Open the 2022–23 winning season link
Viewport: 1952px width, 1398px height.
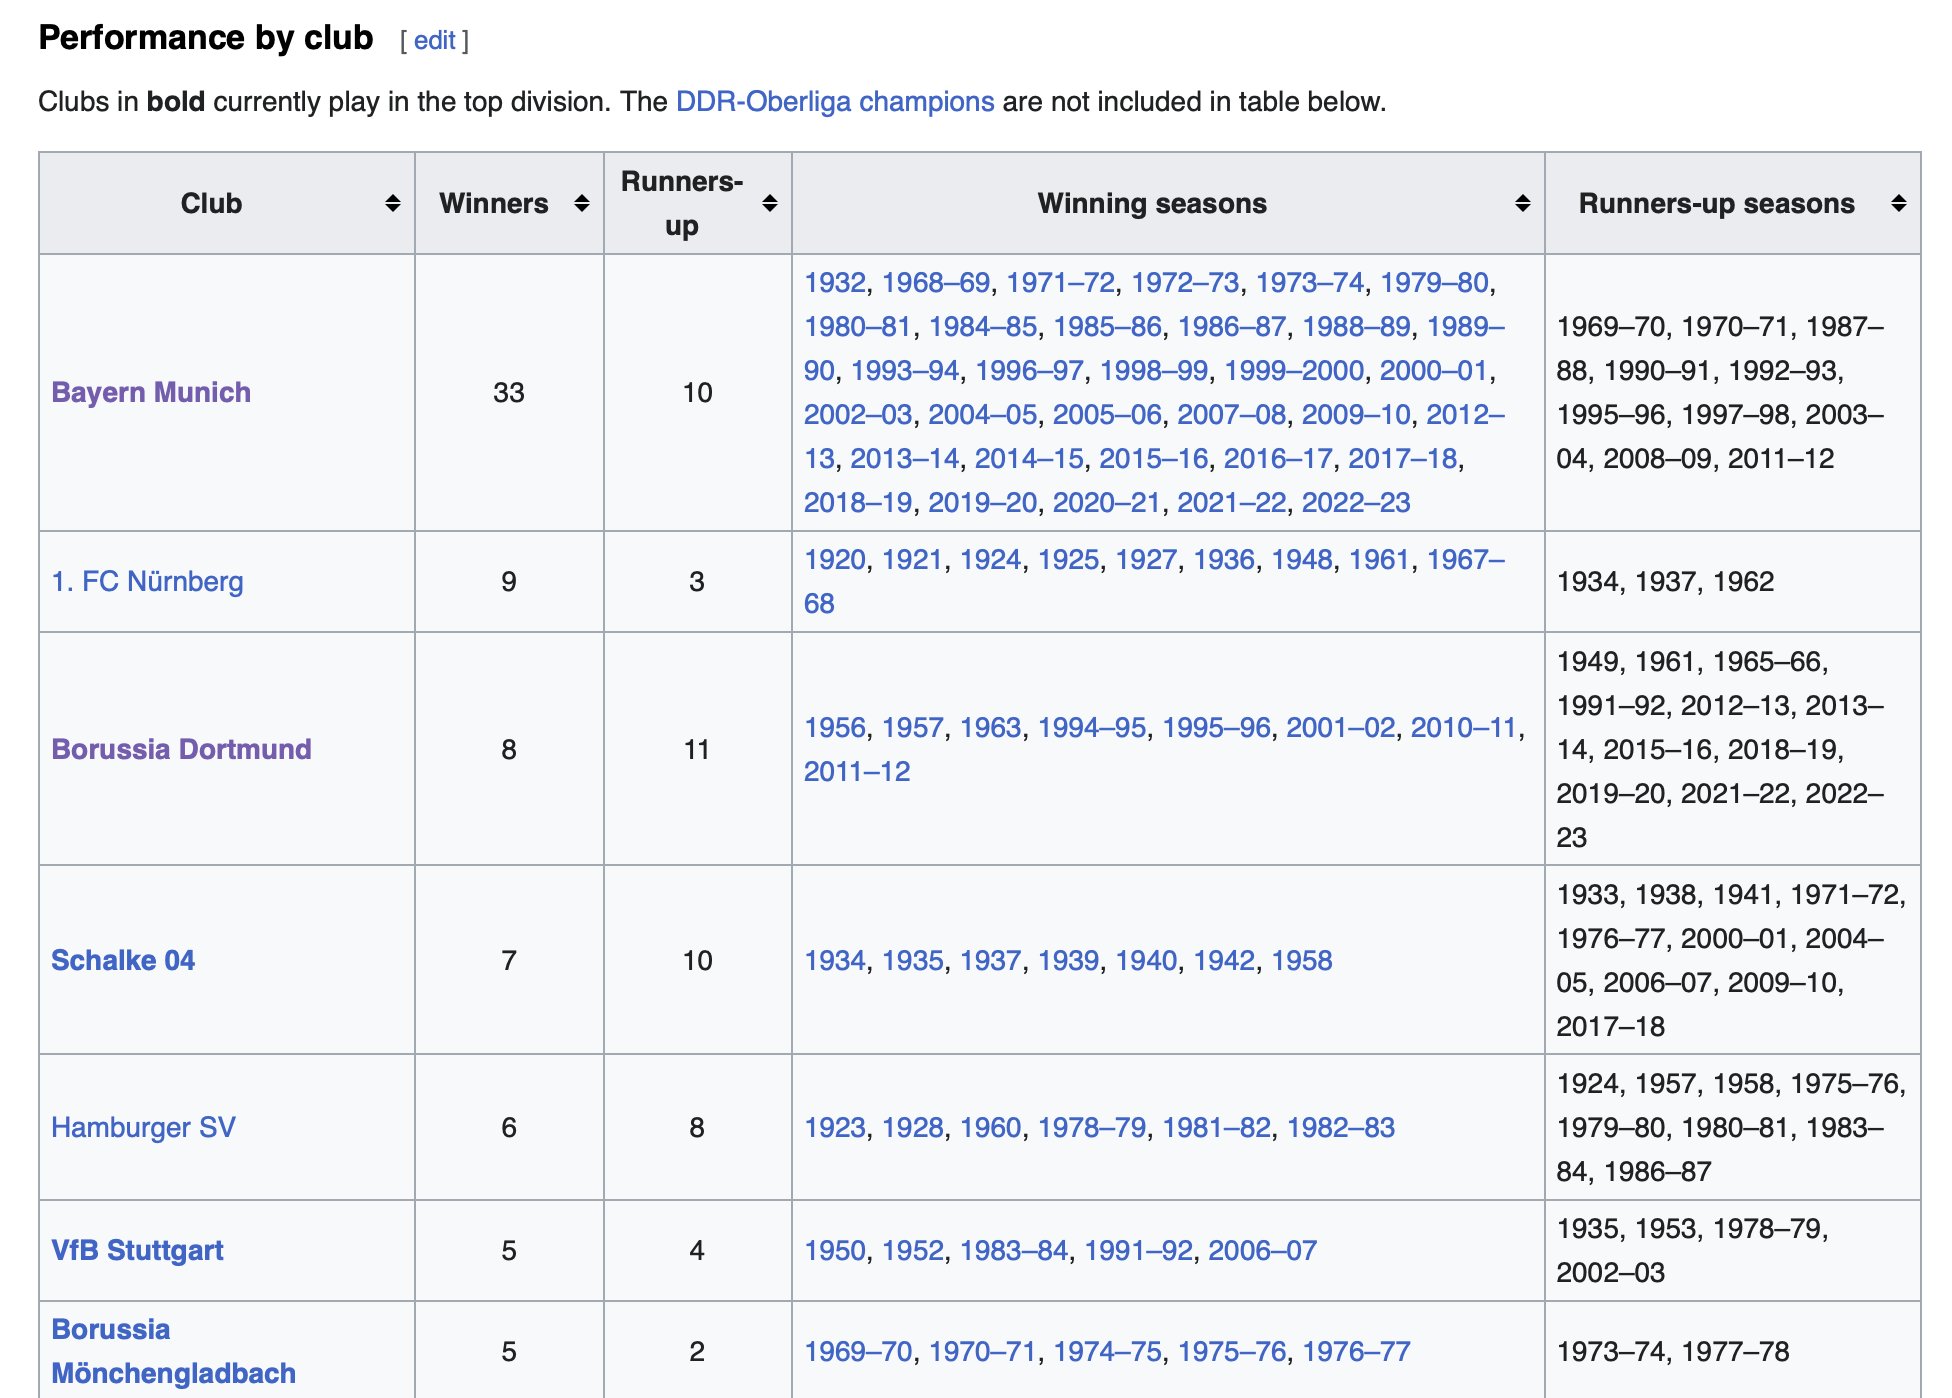(1356, 502)
